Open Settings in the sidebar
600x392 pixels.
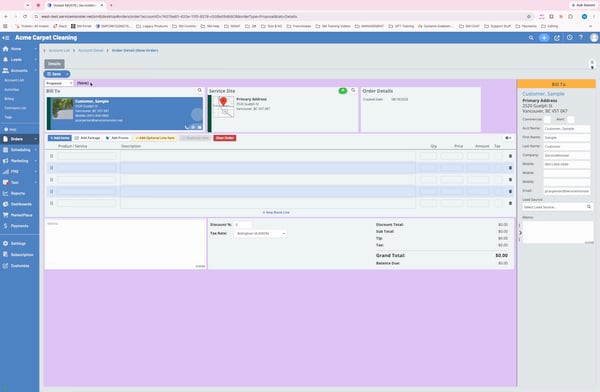point(18,243)
